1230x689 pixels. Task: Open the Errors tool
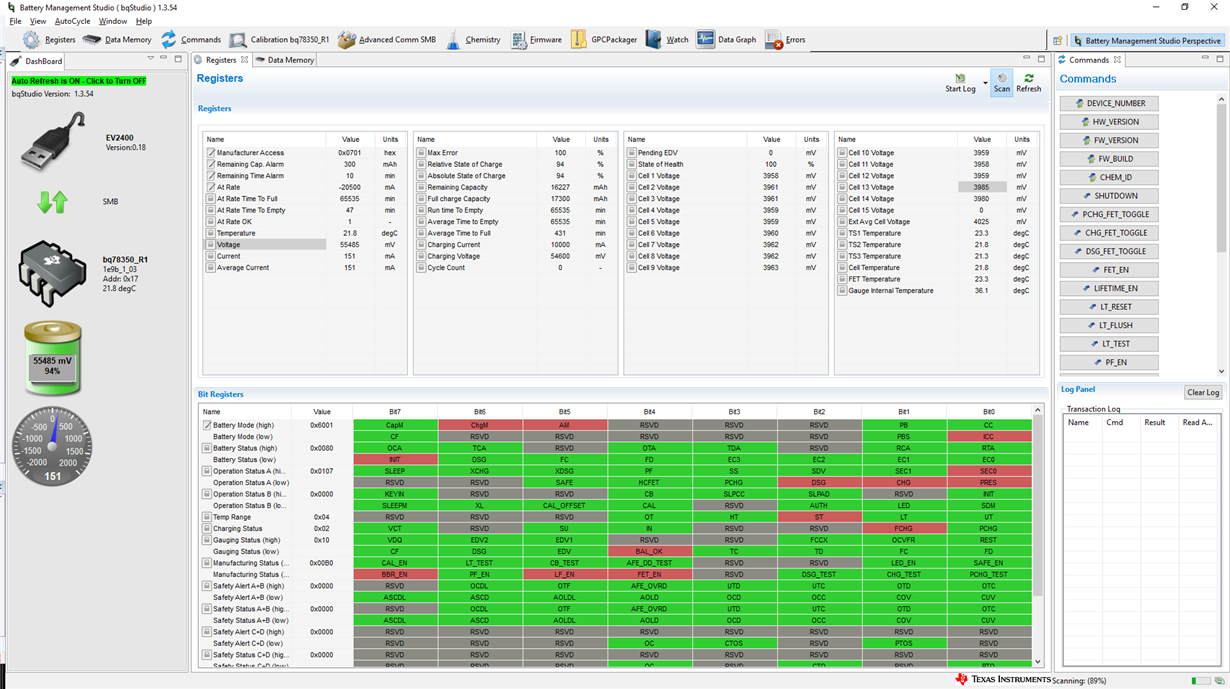[x=785, y=40]
